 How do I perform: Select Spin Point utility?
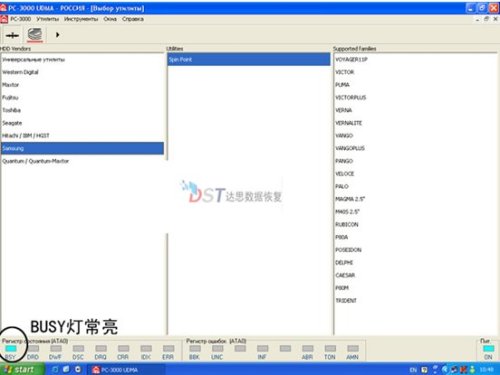coord(249,60)
